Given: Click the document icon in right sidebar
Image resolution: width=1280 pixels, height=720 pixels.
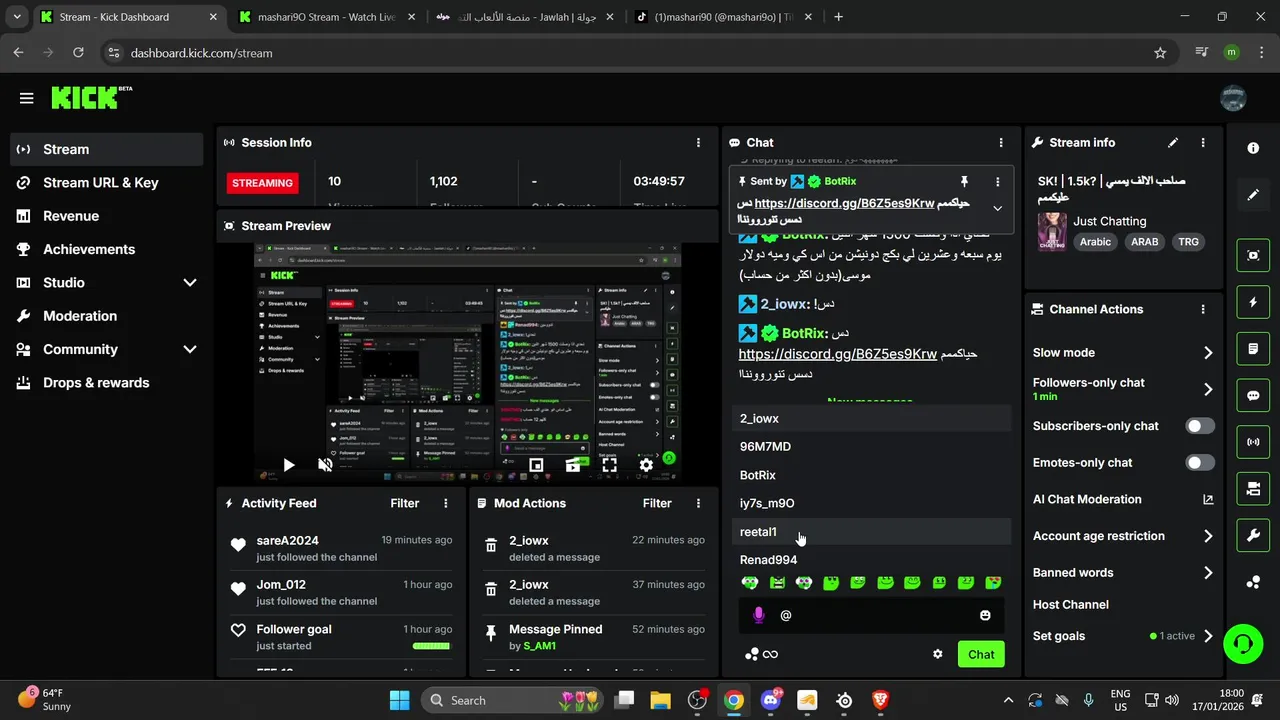Looking at the screenshot, I should tap(1253, 349).
